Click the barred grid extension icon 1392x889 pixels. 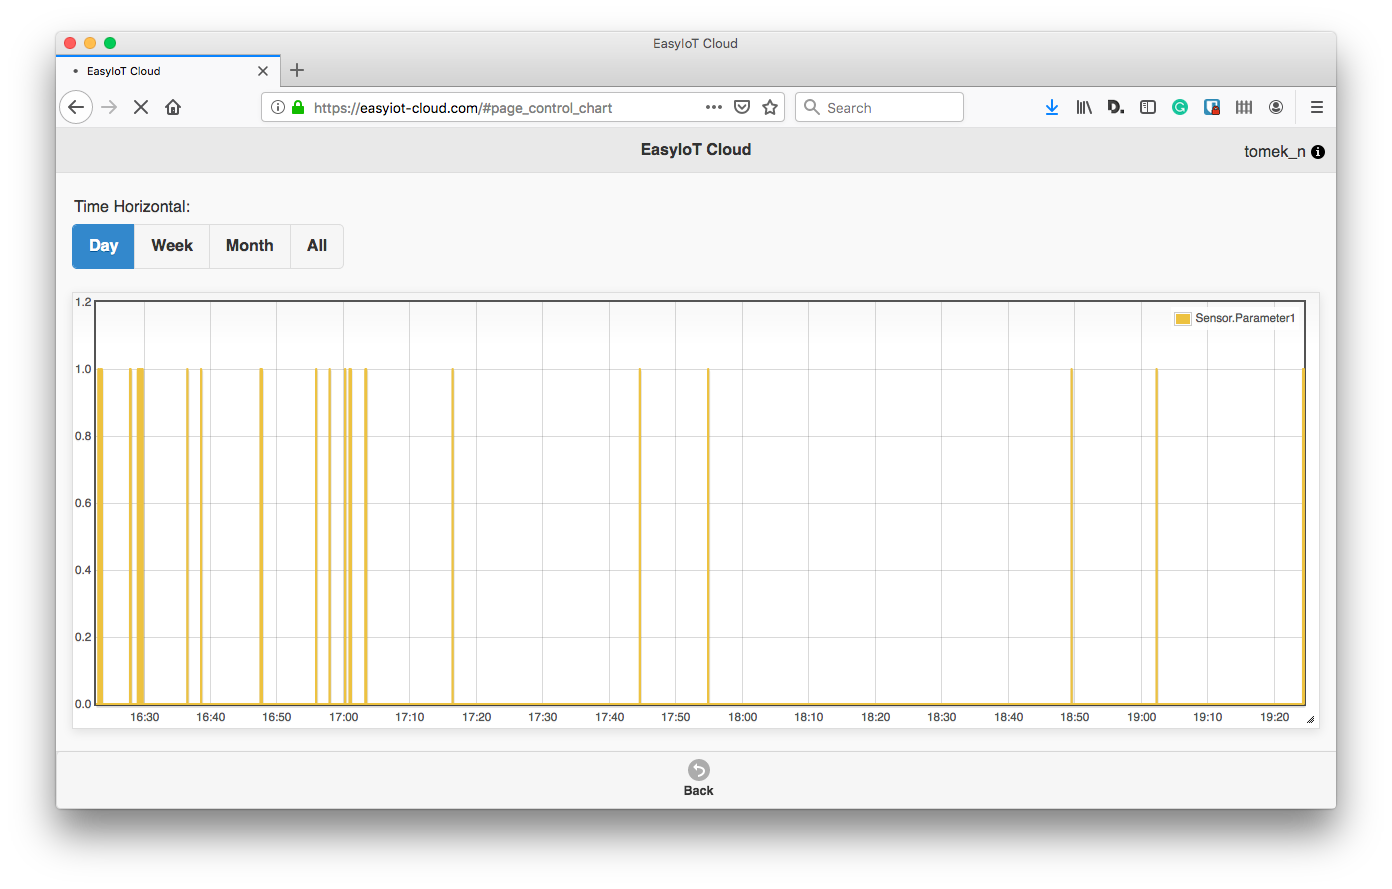tap(1244, 107)
